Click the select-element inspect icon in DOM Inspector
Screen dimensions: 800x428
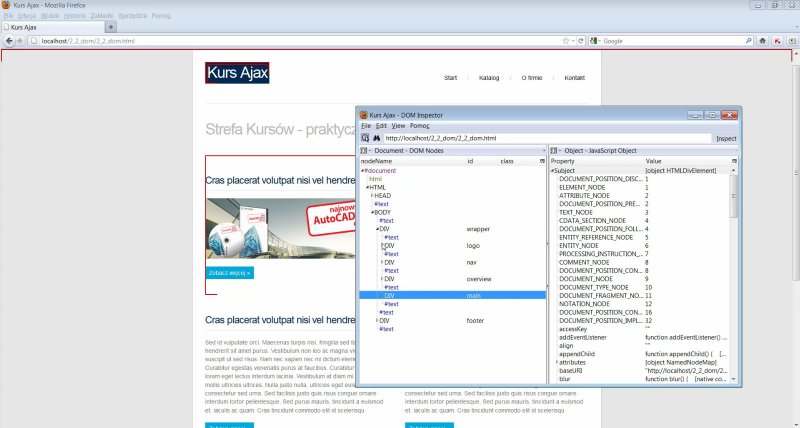point(365,137)
